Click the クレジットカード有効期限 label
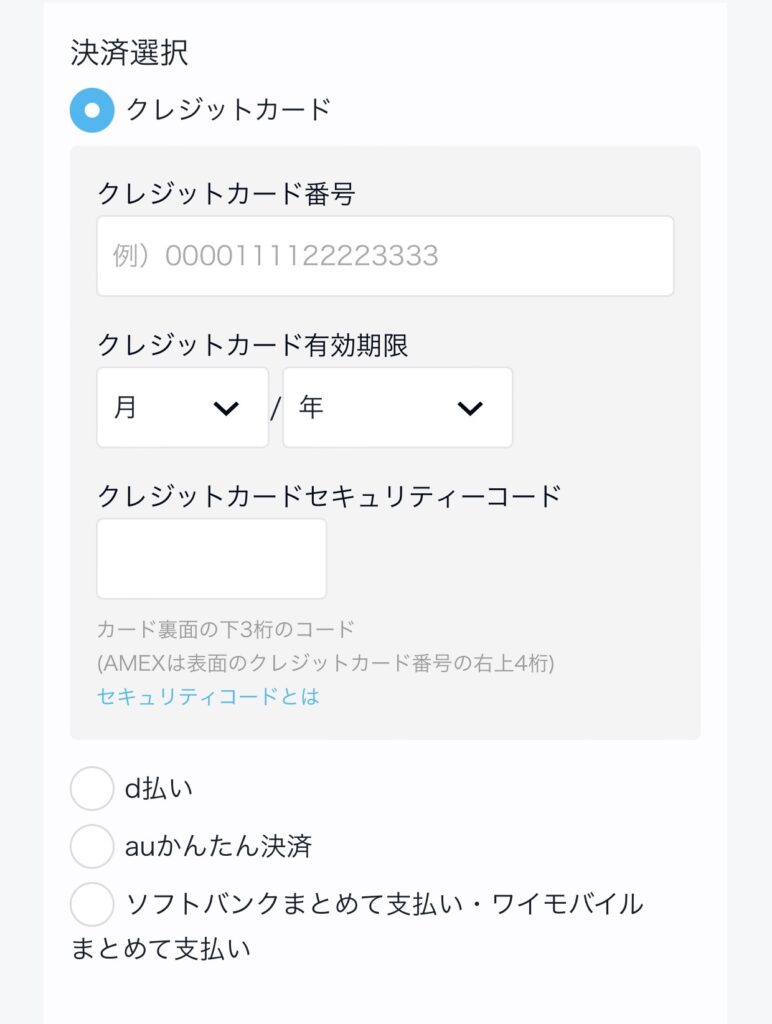 (252, 345)
